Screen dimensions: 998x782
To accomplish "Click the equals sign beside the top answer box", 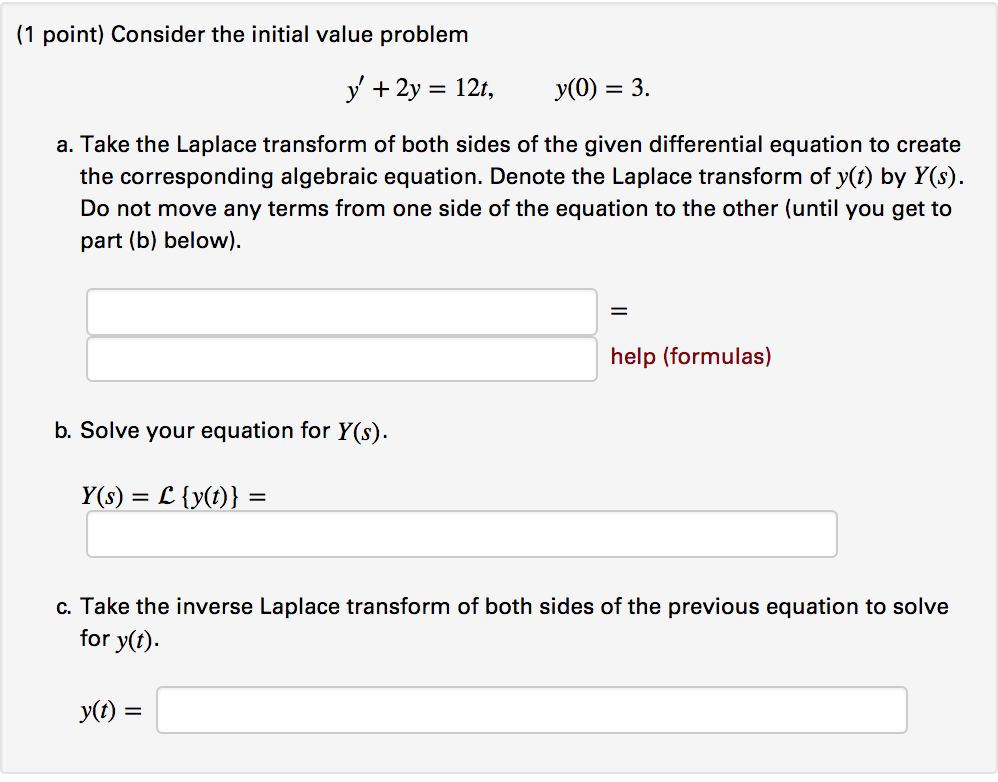I will pos(618,311).
